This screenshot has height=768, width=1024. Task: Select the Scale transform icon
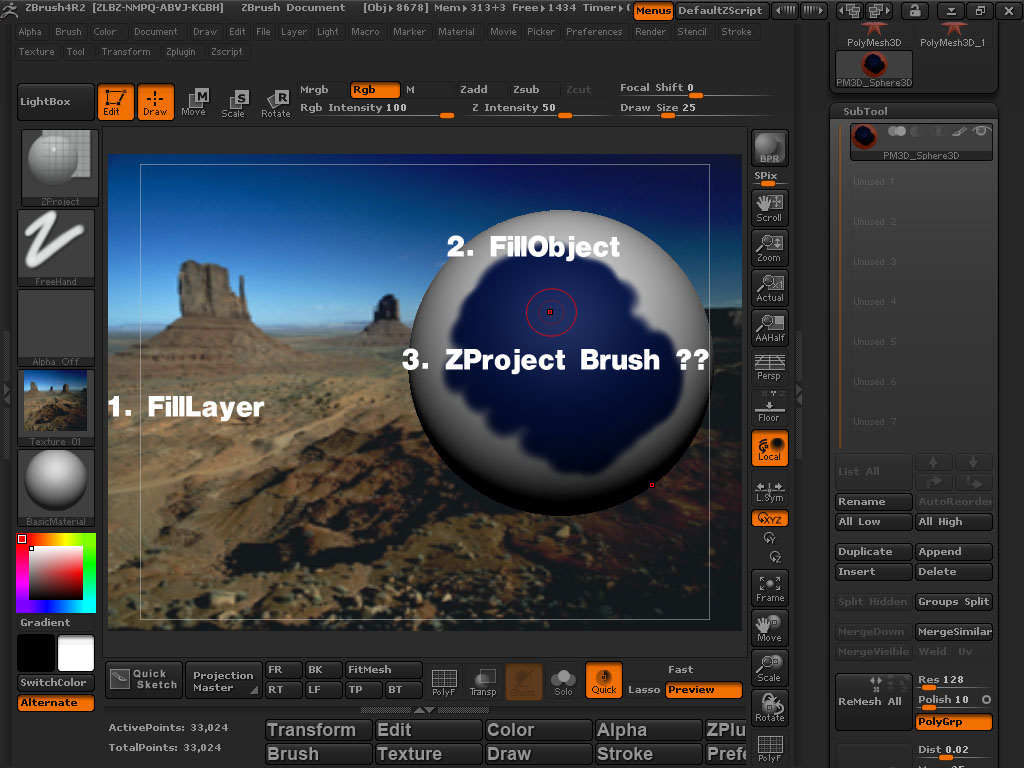233,103
